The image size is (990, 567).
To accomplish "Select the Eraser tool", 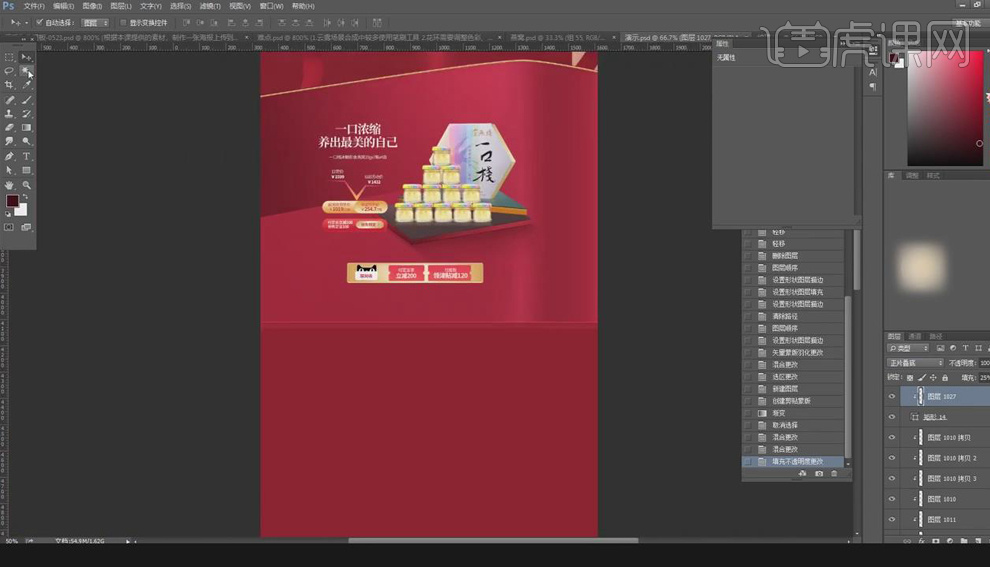I will point(9,128).
